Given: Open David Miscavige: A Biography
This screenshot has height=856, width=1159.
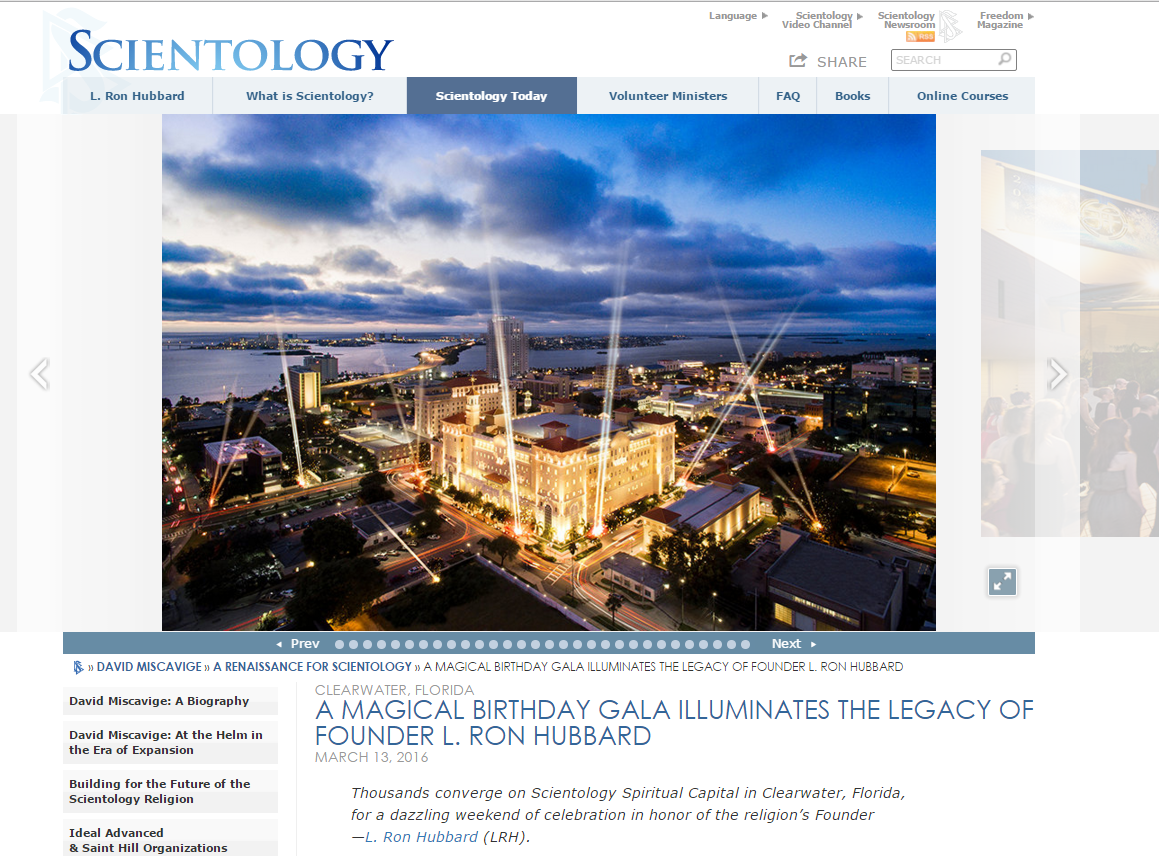Looking at the screenshot, I should pos(170,701).
